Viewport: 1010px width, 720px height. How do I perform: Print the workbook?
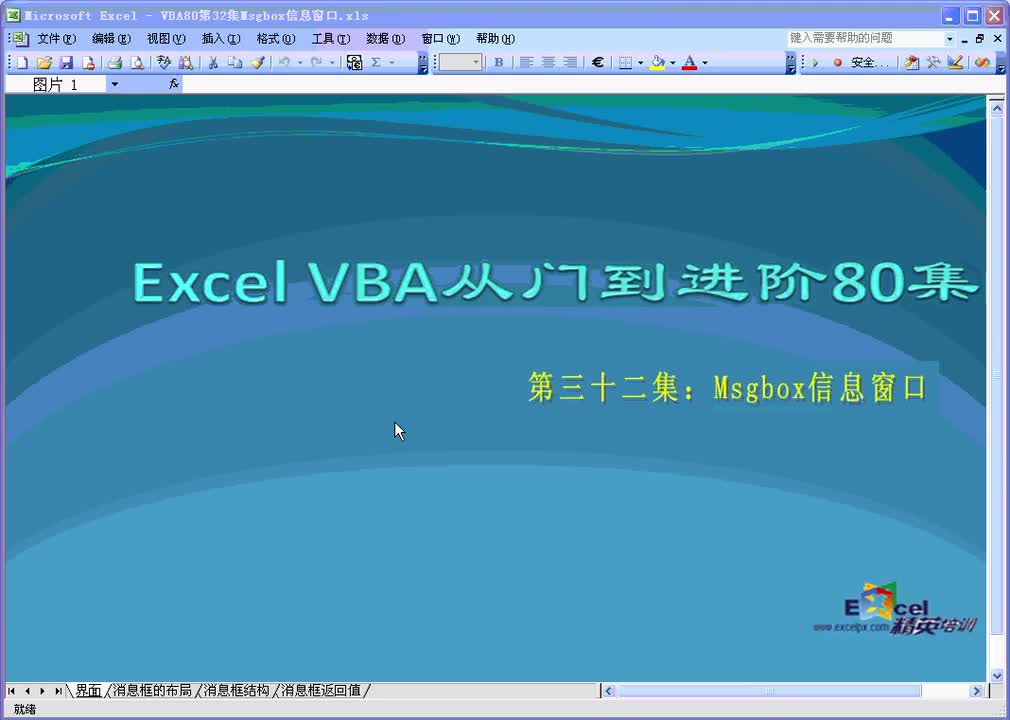tap(115, 62)
